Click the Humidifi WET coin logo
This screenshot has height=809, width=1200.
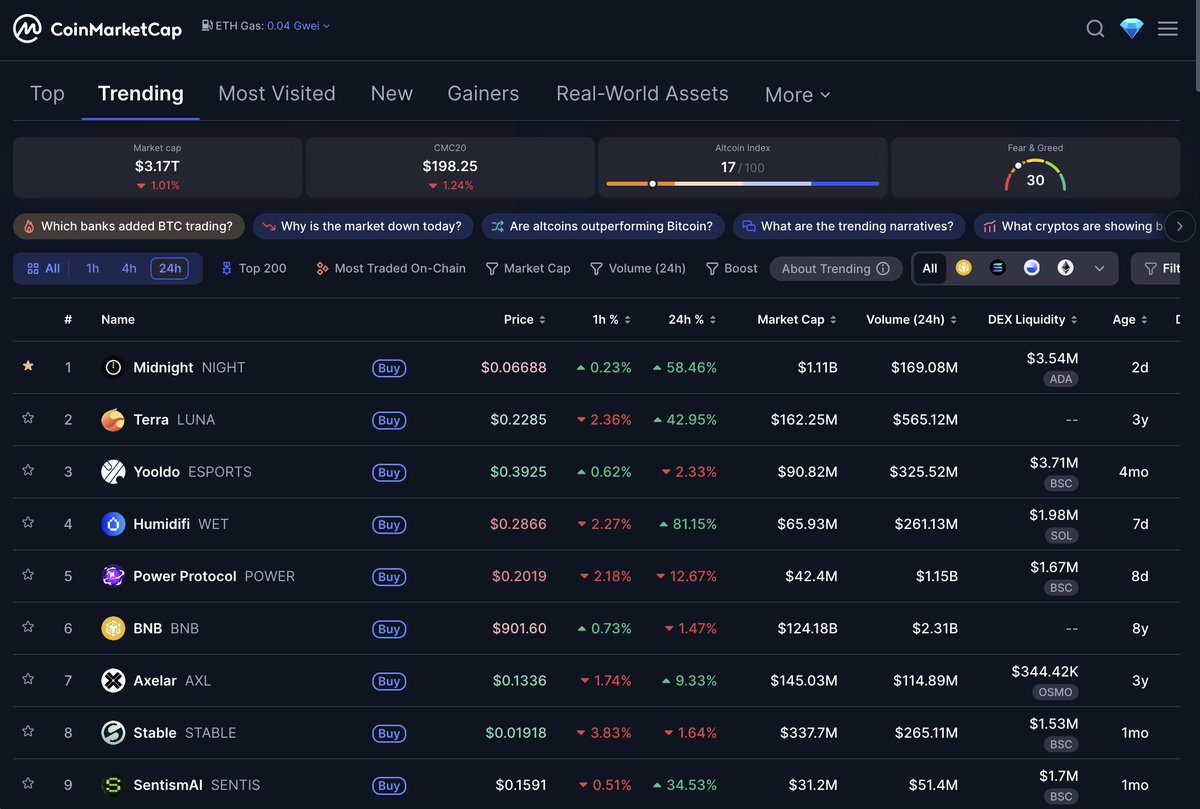click(113, 523)
